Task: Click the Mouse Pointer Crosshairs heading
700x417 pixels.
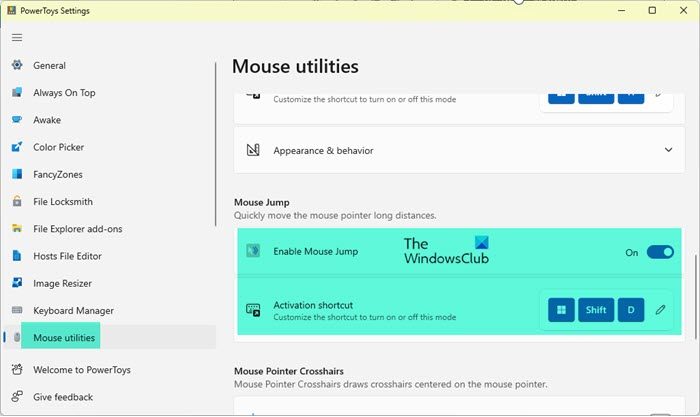Action: (x=289, y=371)
